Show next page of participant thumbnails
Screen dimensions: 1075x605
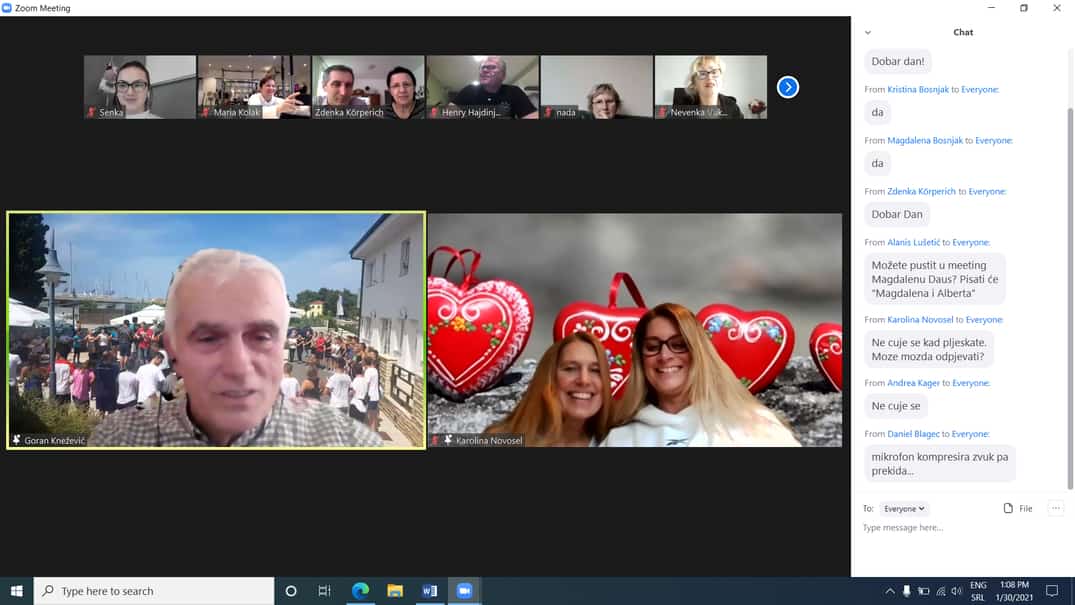click(788, 87)
